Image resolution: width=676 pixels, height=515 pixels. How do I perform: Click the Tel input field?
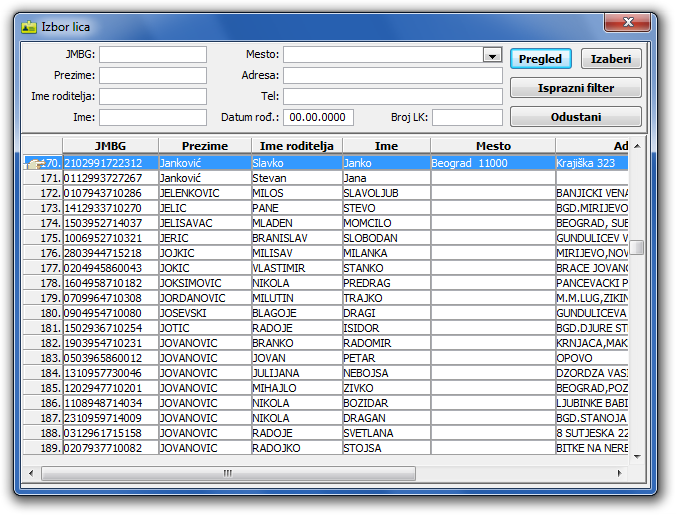[x=392, y=97]
